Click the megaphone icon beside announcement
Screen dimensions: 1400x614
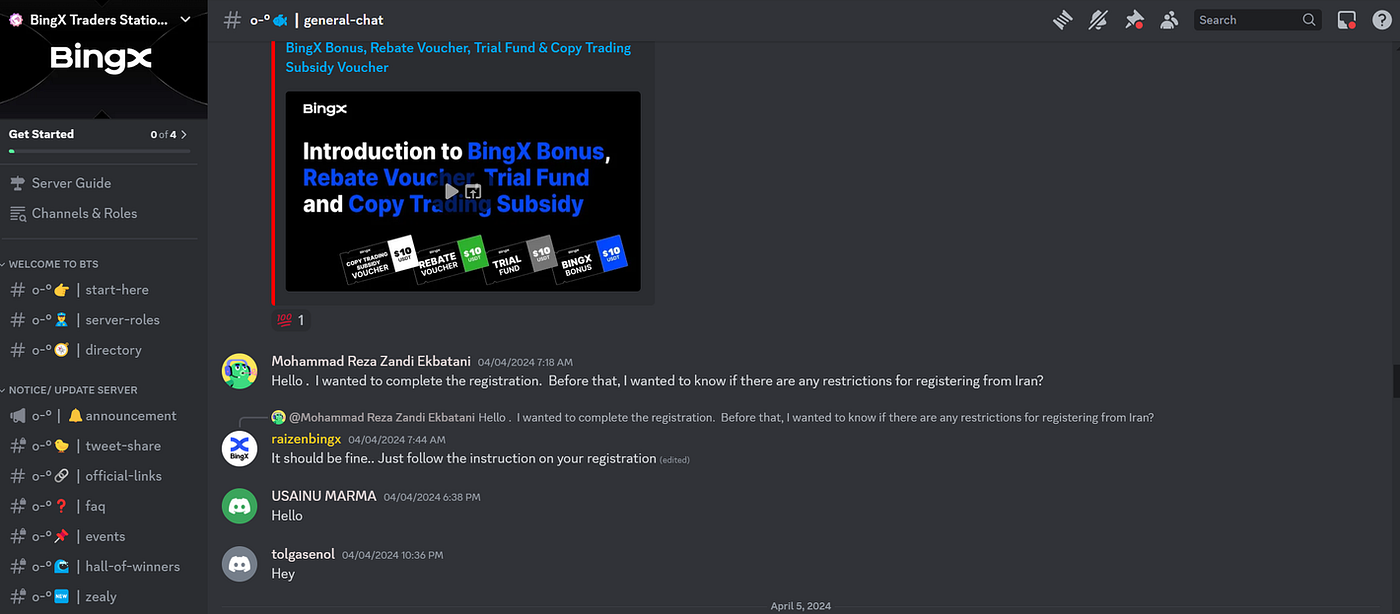click(18, 416)
